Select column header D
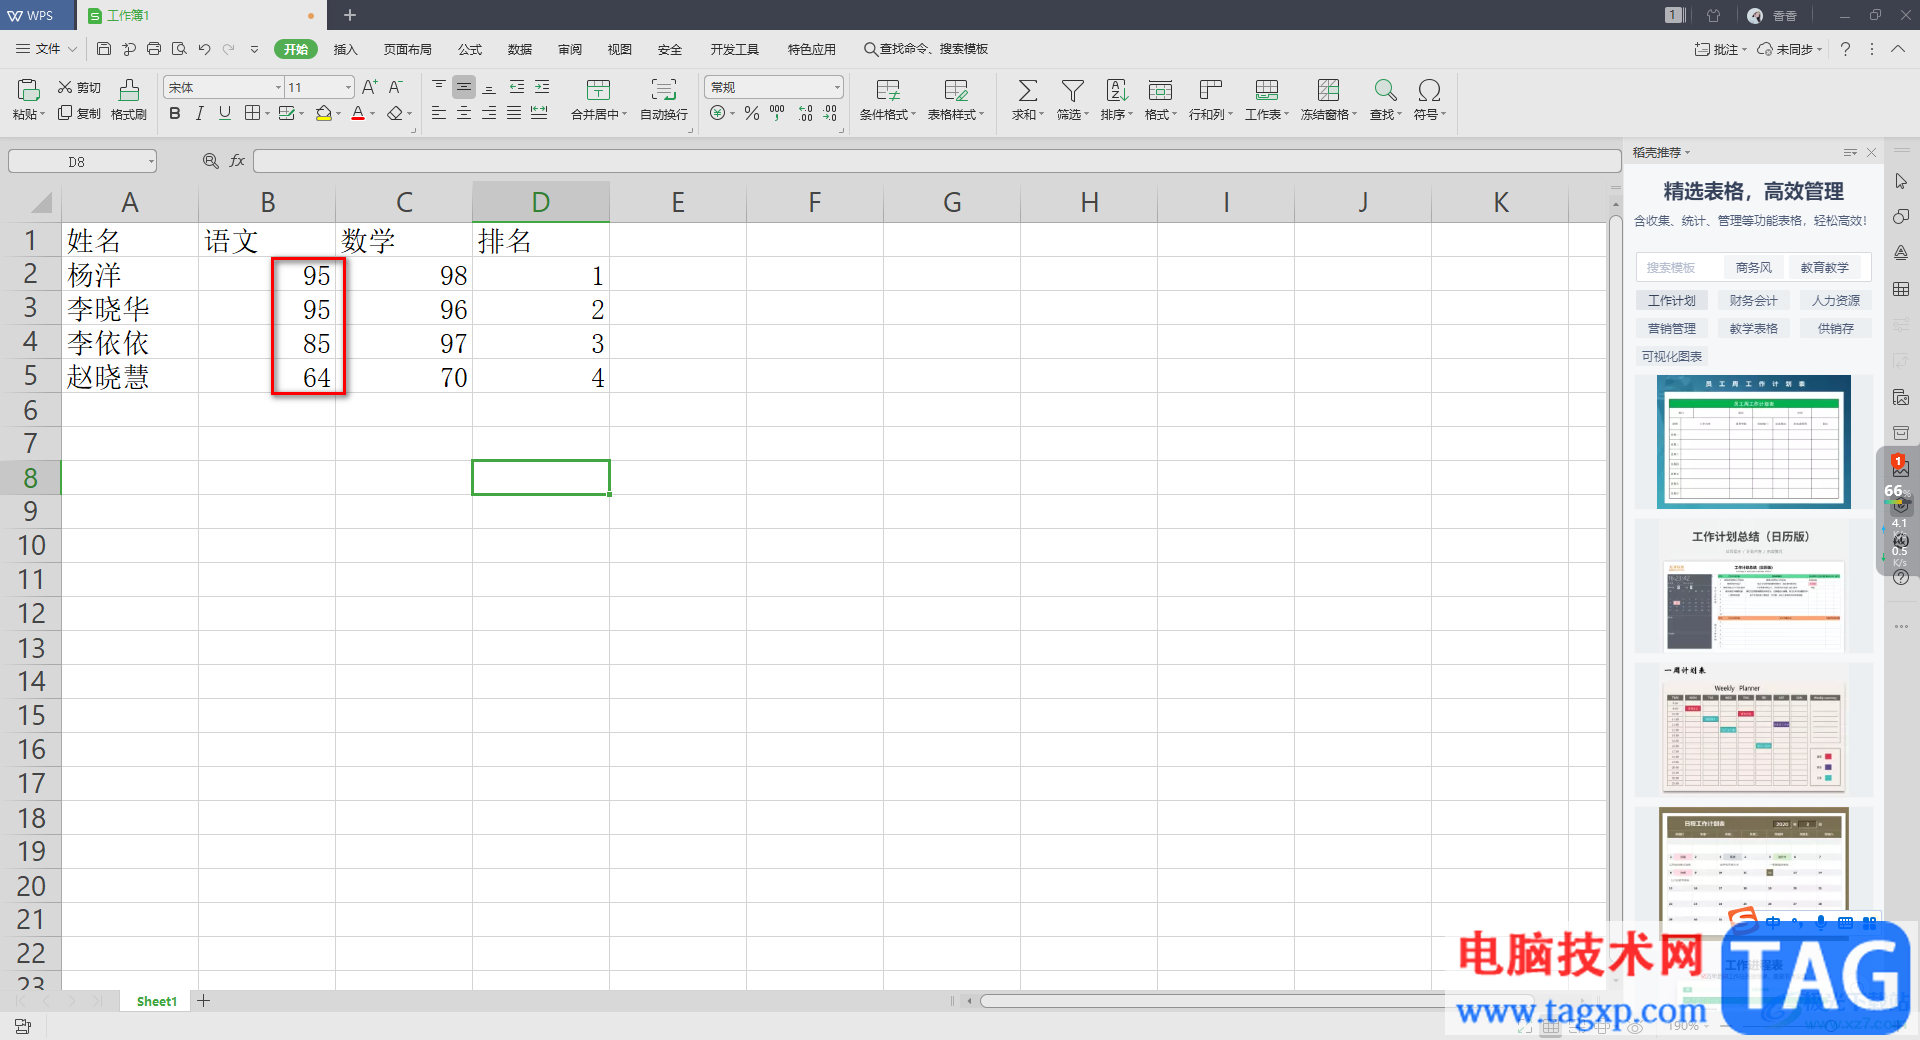 point(540,202)
